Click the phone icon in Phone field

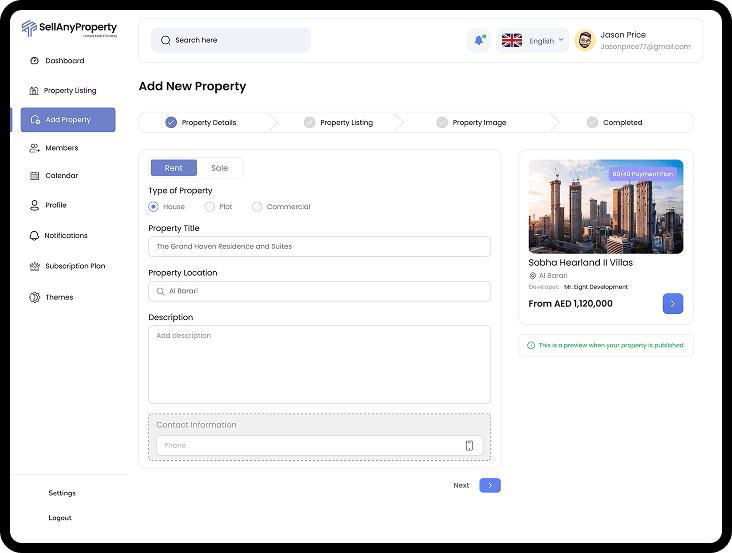(469, 446)
